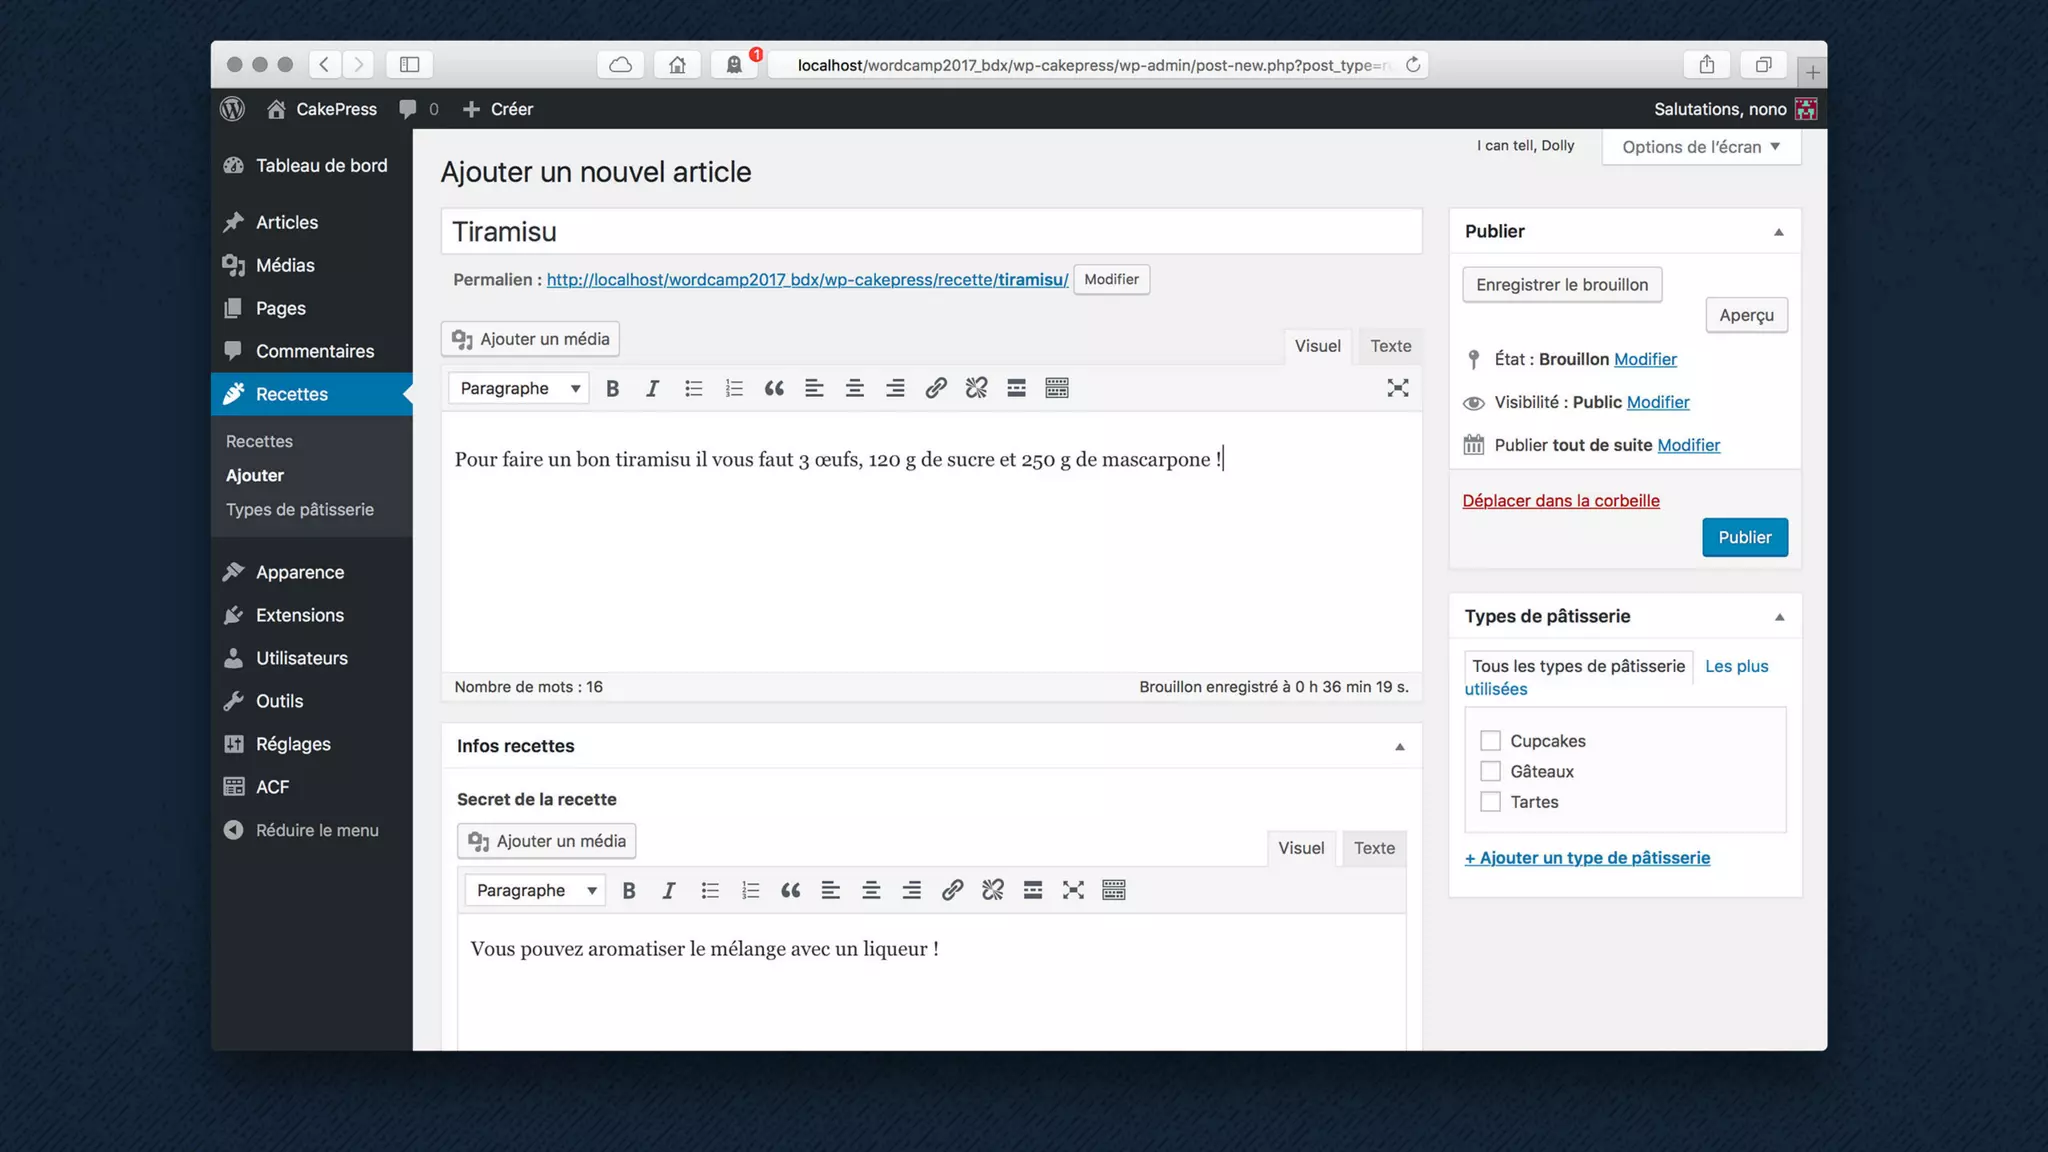Click bulleted list icon in main editor
The image size is (2048, 1152).
tap(693, 388)
